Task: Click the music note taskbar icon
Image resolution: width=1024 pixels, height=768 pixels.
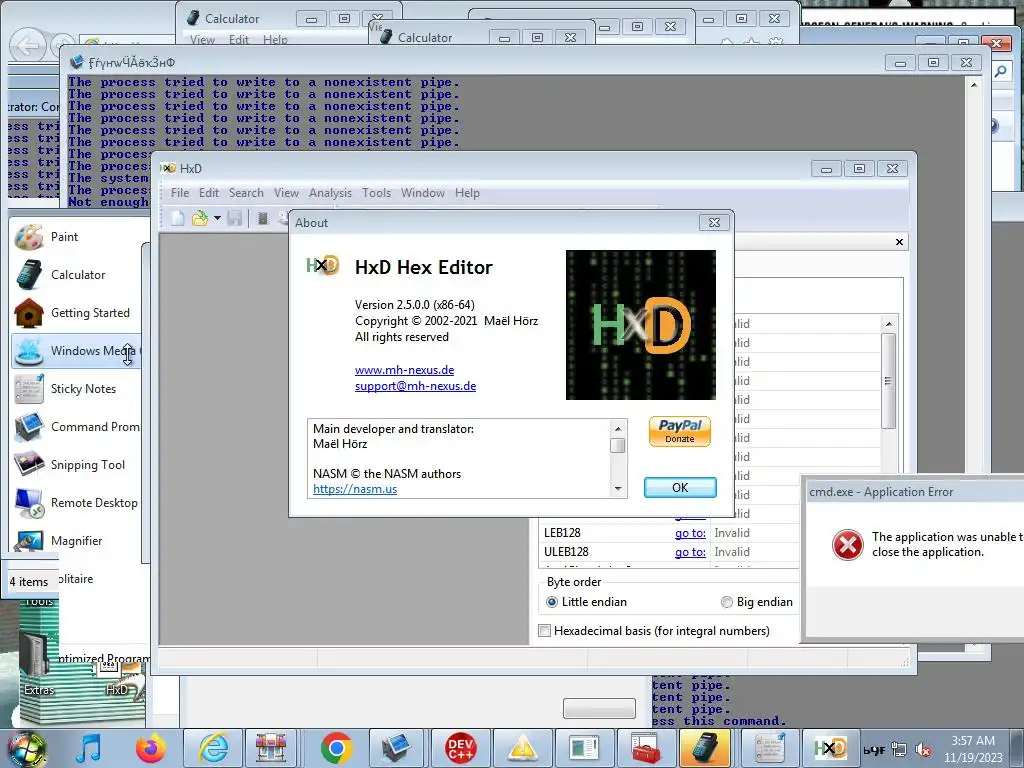Action: click(88, 748)
